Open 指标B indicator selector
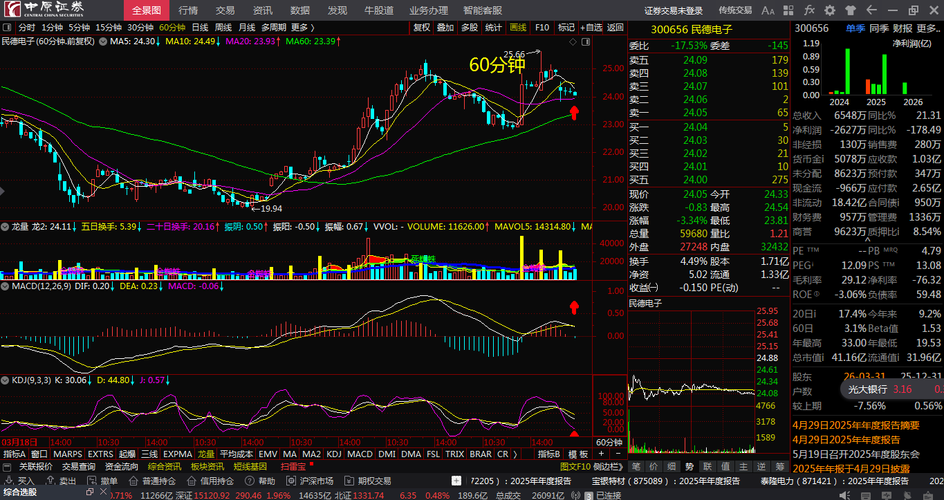 (x=549, y=454)
